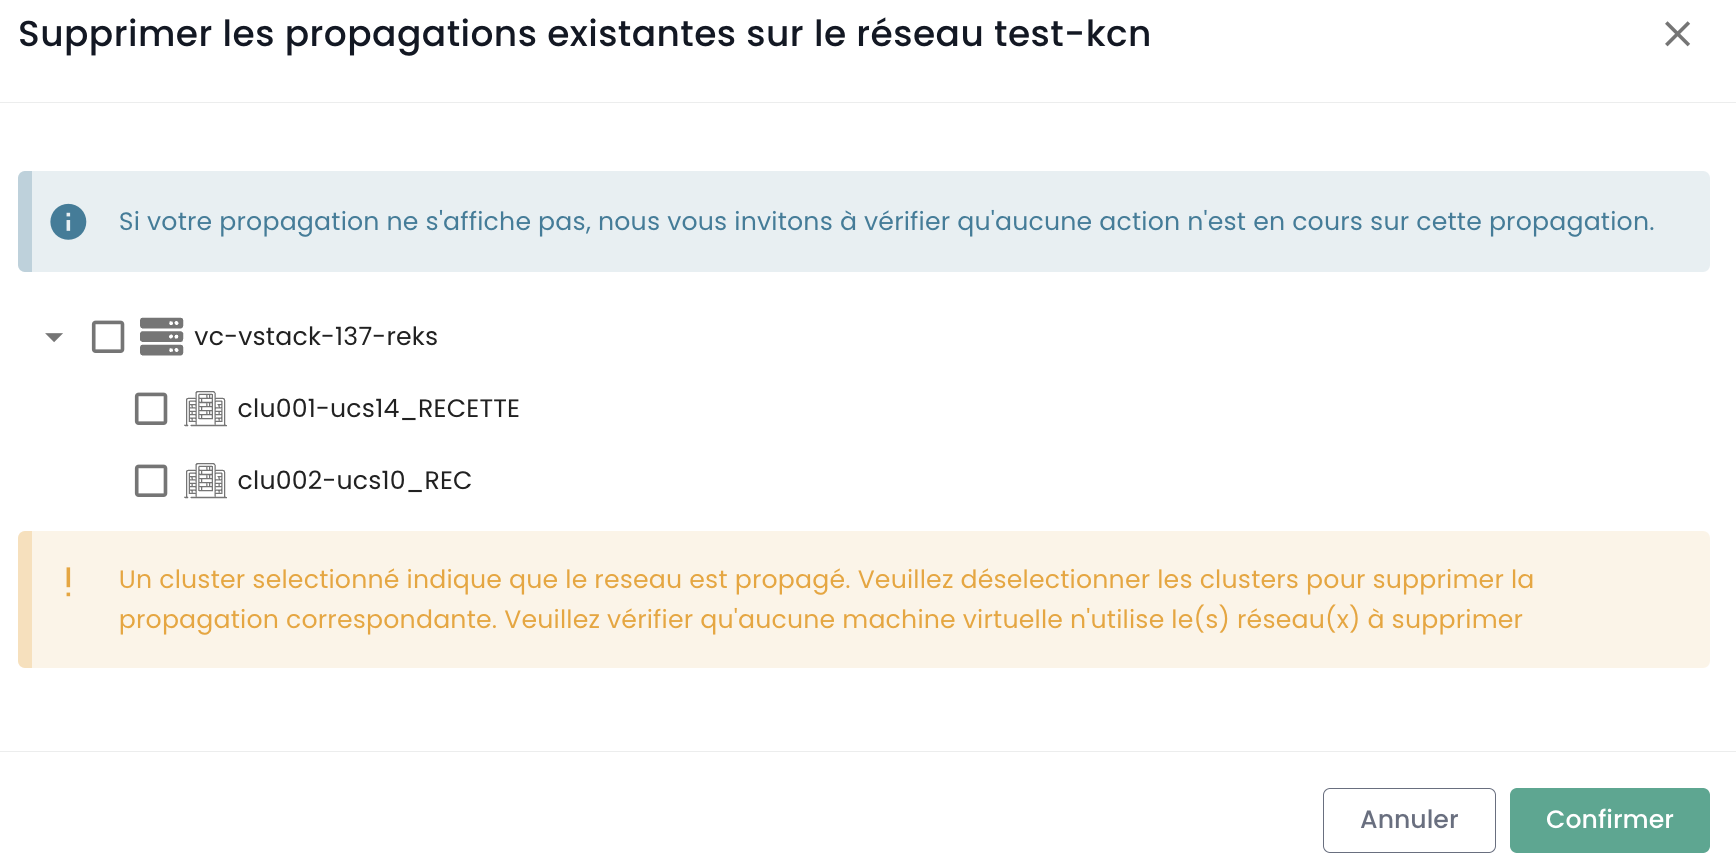Click "Supprimer les propagations" in the heading
The width and height of the screenshot is (1736, 868).
pos(277,34)
